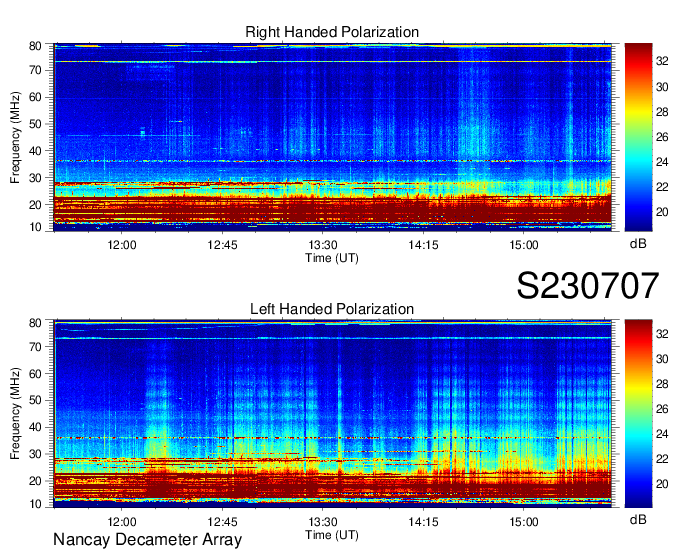This screenshot has height=552, width=680.
Task: Click the 24 dB label on Right Handed colorbar
Action: click(662, 162)
